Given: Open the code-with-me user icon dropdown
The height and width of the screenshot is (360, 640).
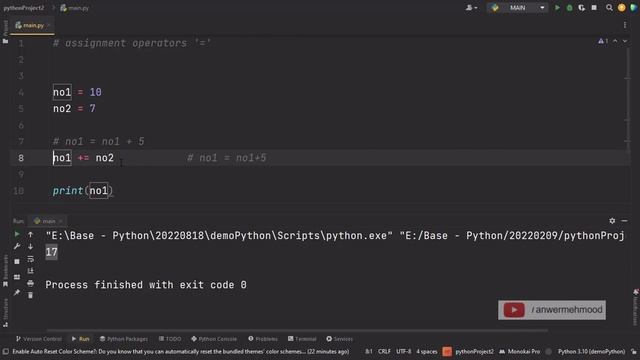Looking at the screenshot, I should (x=471, y=7).
